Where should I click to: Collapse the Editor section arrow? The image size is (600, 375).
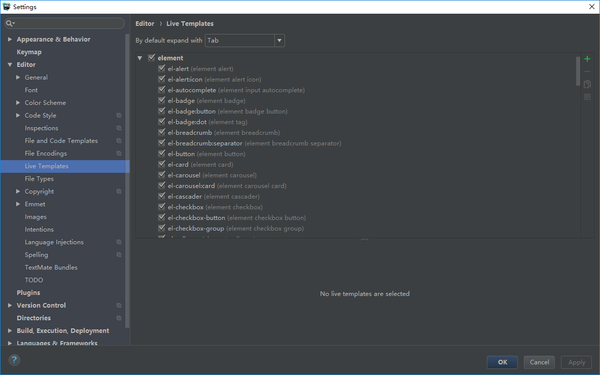coord(10,65)
